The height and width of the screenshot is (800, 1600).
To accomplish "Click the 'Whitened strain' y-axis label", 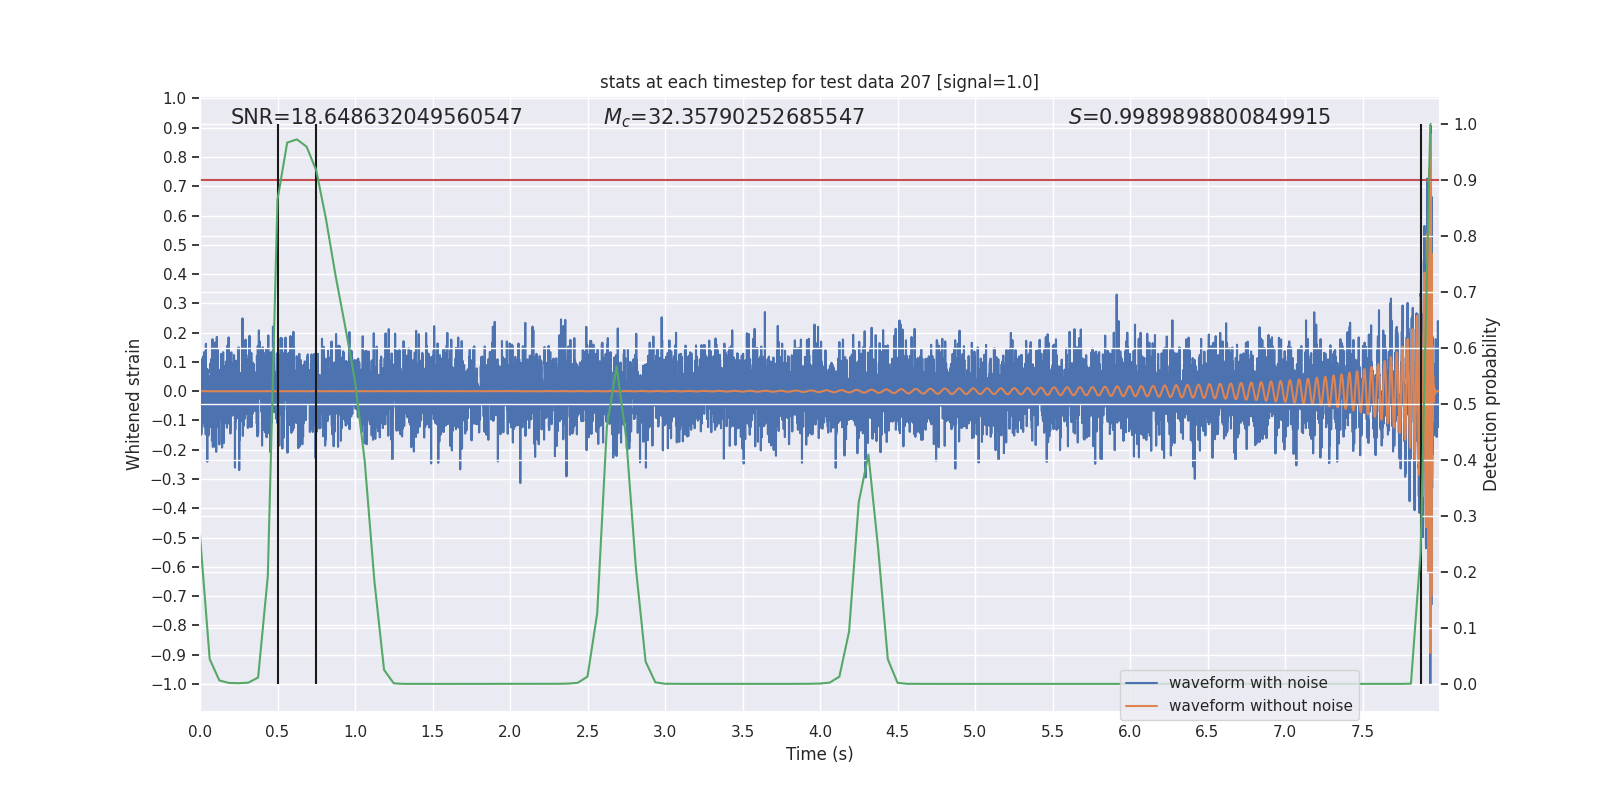I will (x=133, y=404).
